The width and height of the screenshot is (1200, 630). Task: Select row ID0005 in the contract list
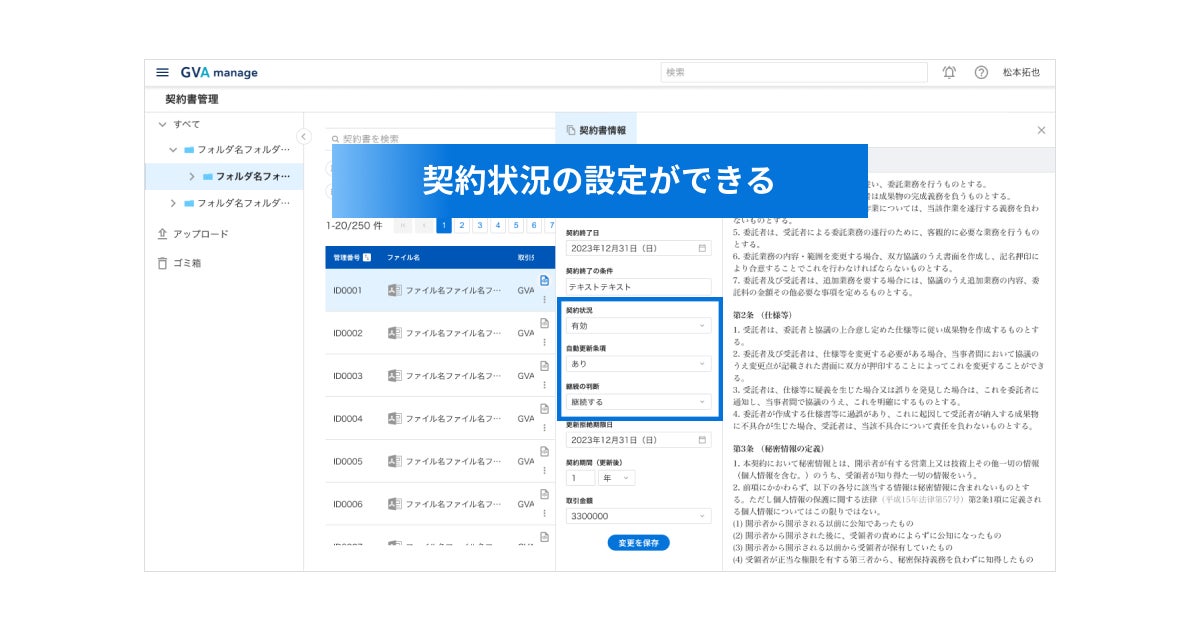tap(440, 462)
